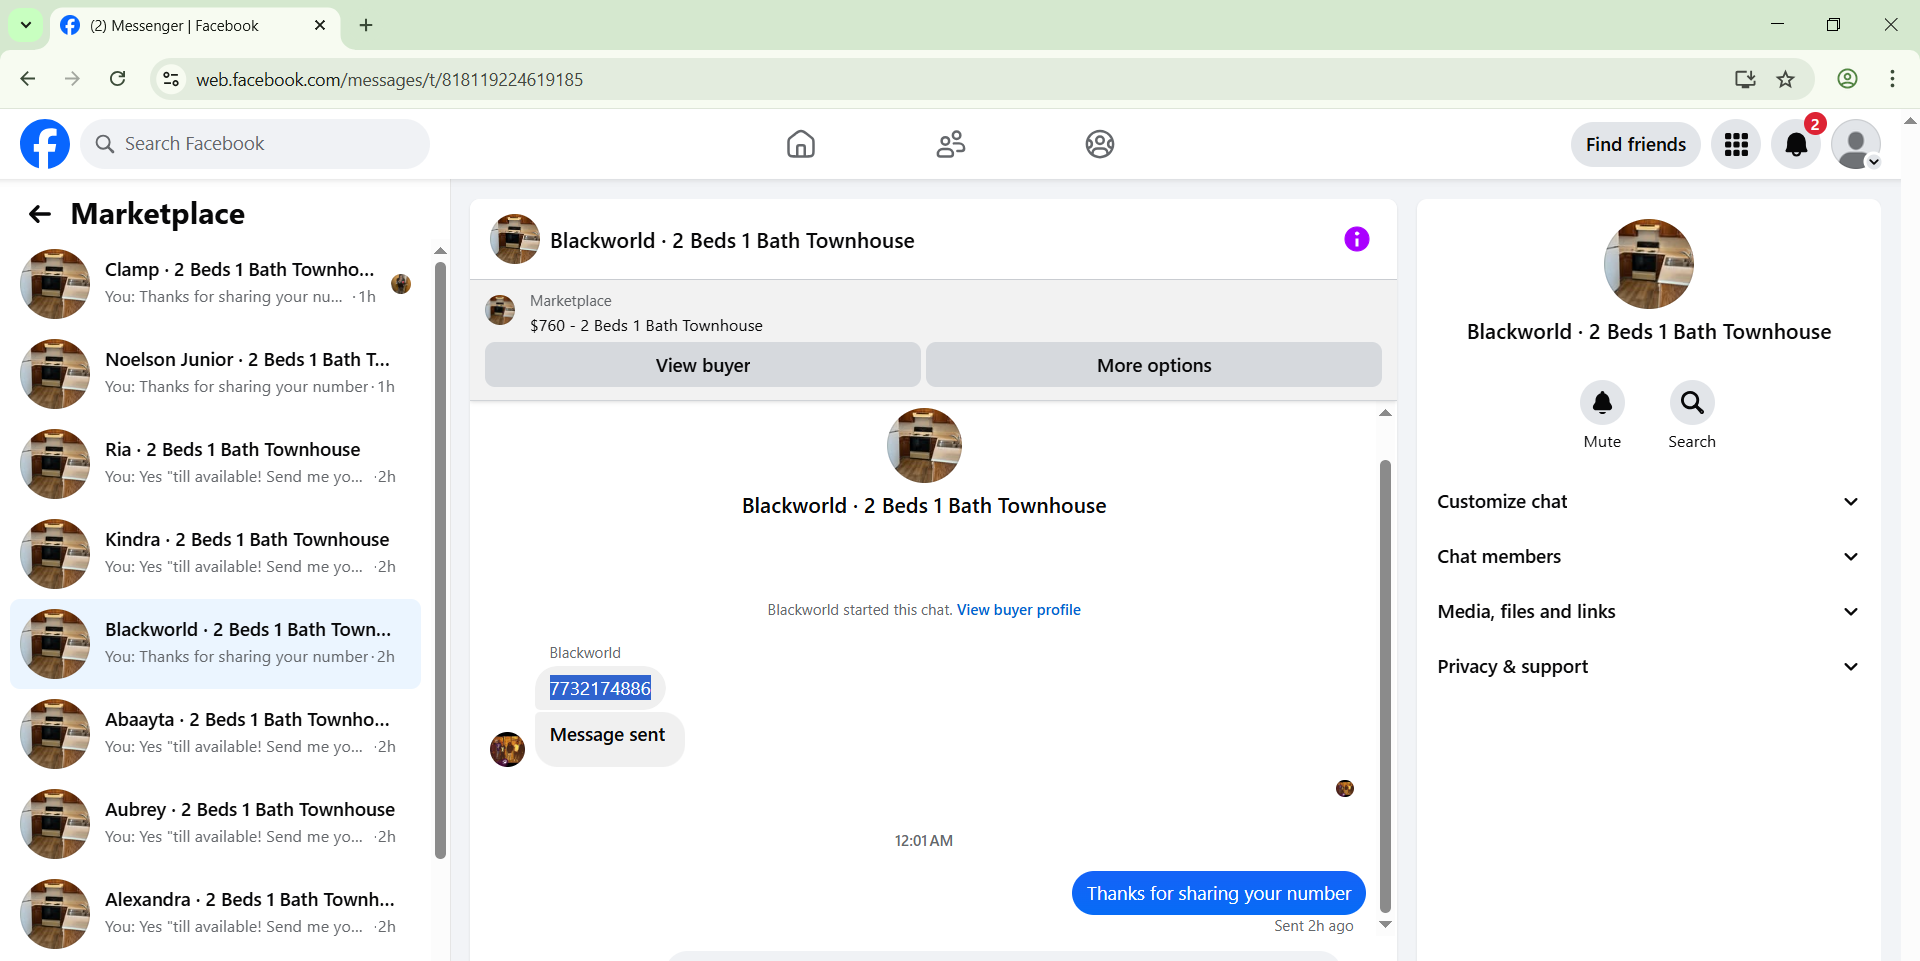Open the apps grid menu
Image resolution: width=1920 pixels, height=961 pixels.
[x=1736, y=145]
